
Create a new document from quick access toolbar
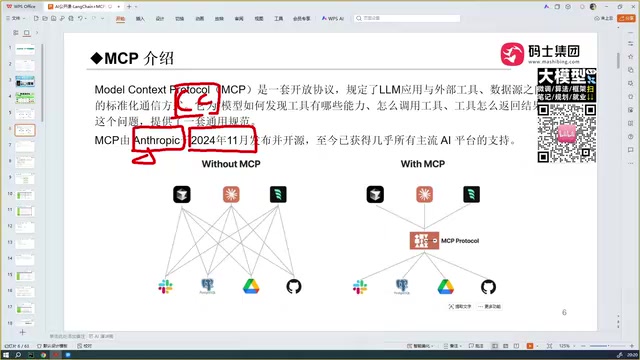click(36, 18)
